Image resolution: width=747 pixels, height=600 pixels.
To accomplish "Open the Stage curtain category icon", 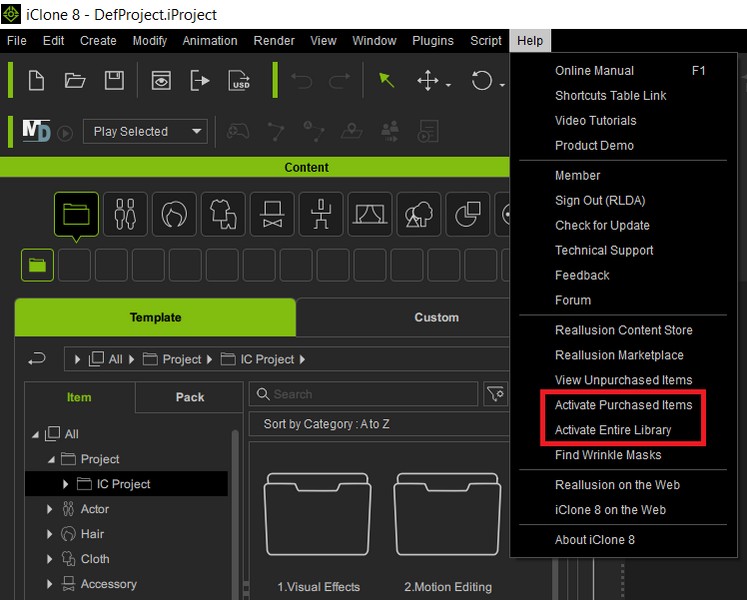I will pos(370,214).
